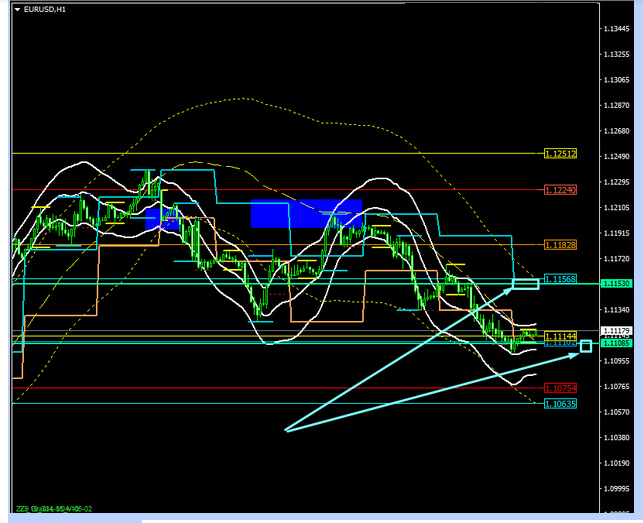Screen dimensions: 643x523
Task: Select the cyan 1.10635 price label
Action: [x=559, y=404]
